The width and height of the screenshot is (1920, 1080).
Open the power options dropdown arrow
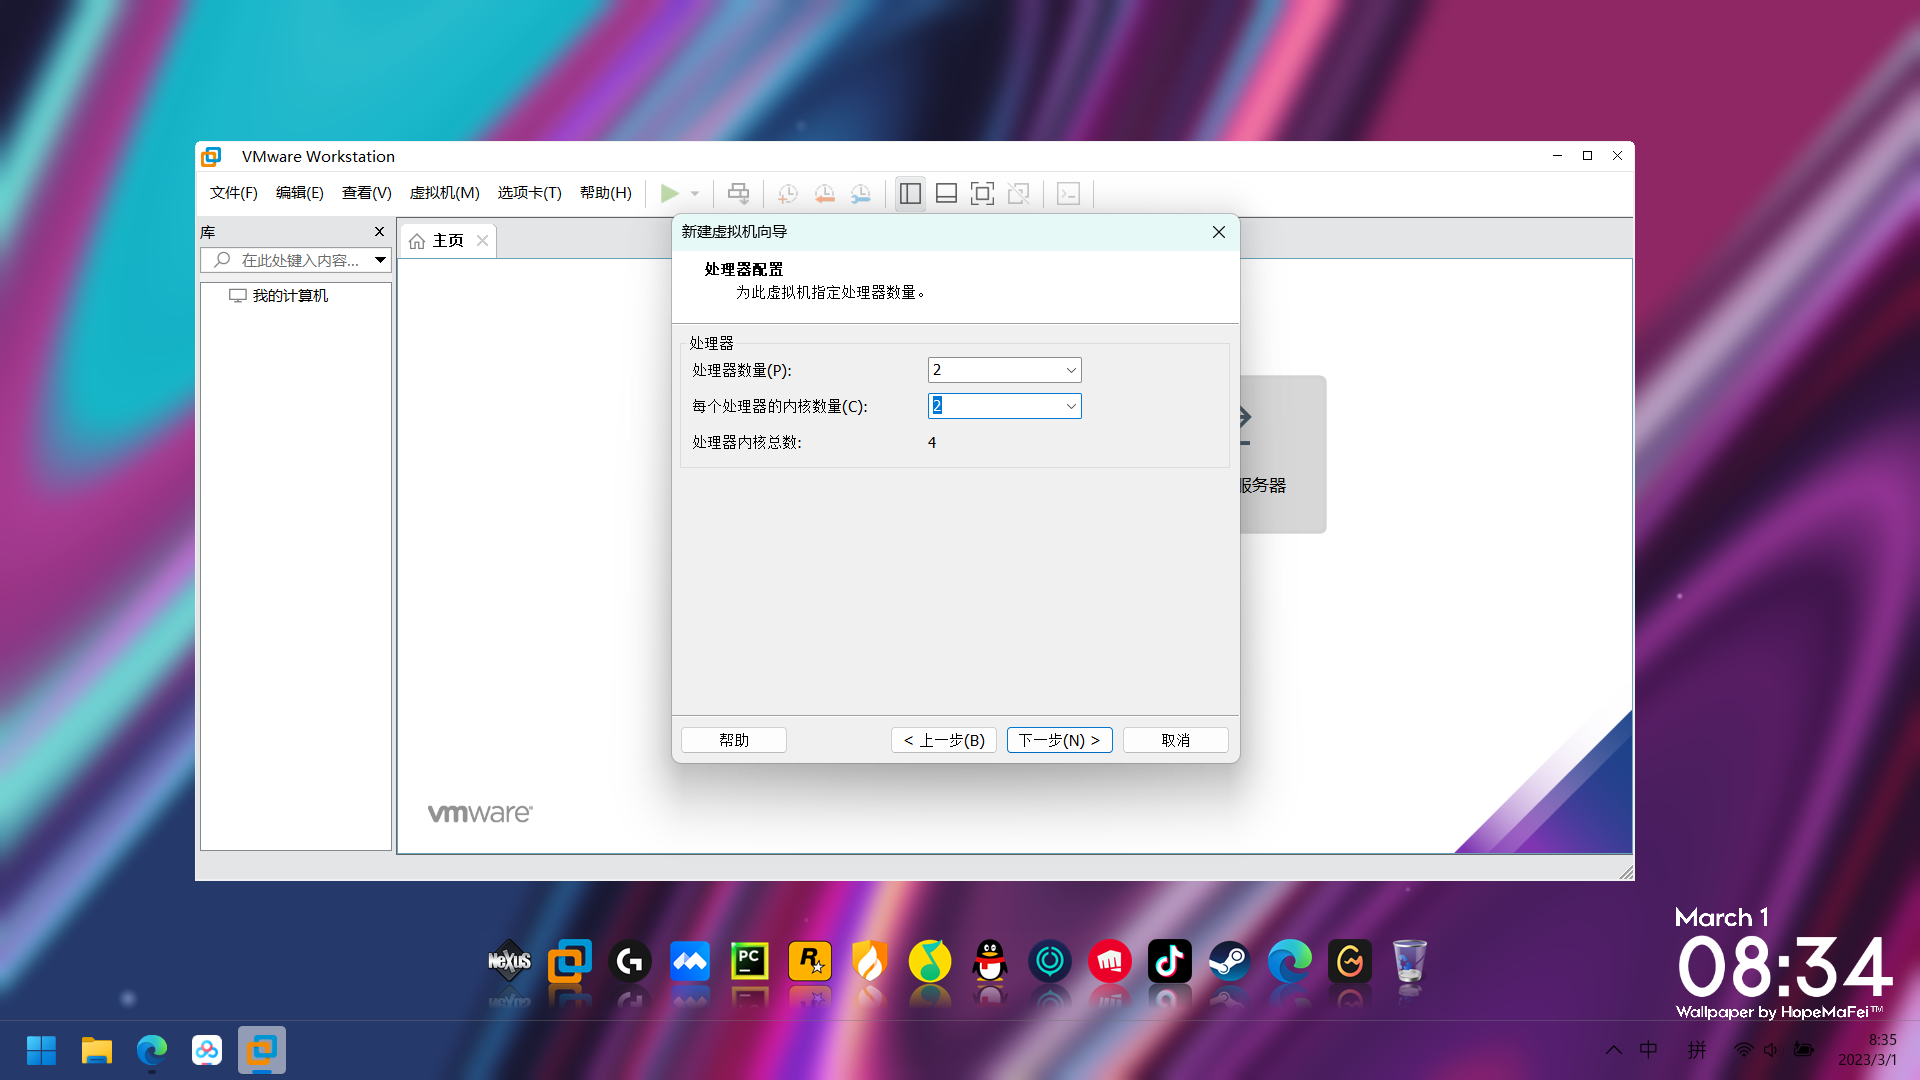click(x=695, y=193)
